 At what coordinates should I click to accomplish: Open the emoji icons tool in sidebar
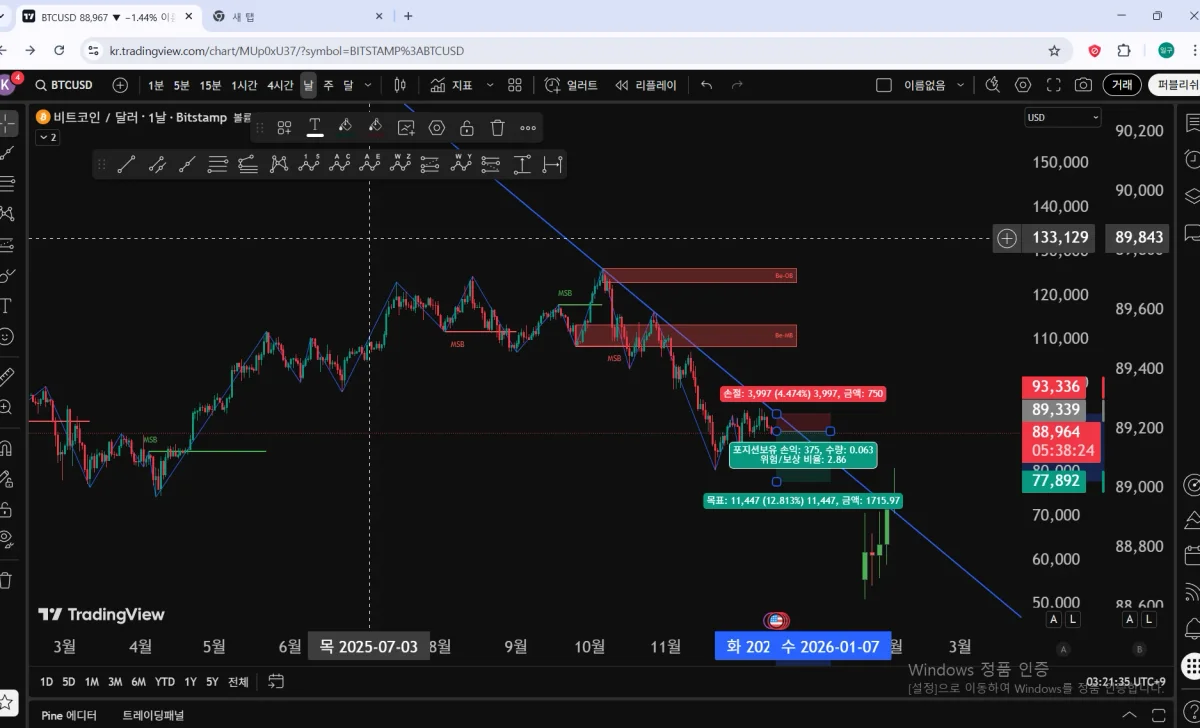click(7, 336)
